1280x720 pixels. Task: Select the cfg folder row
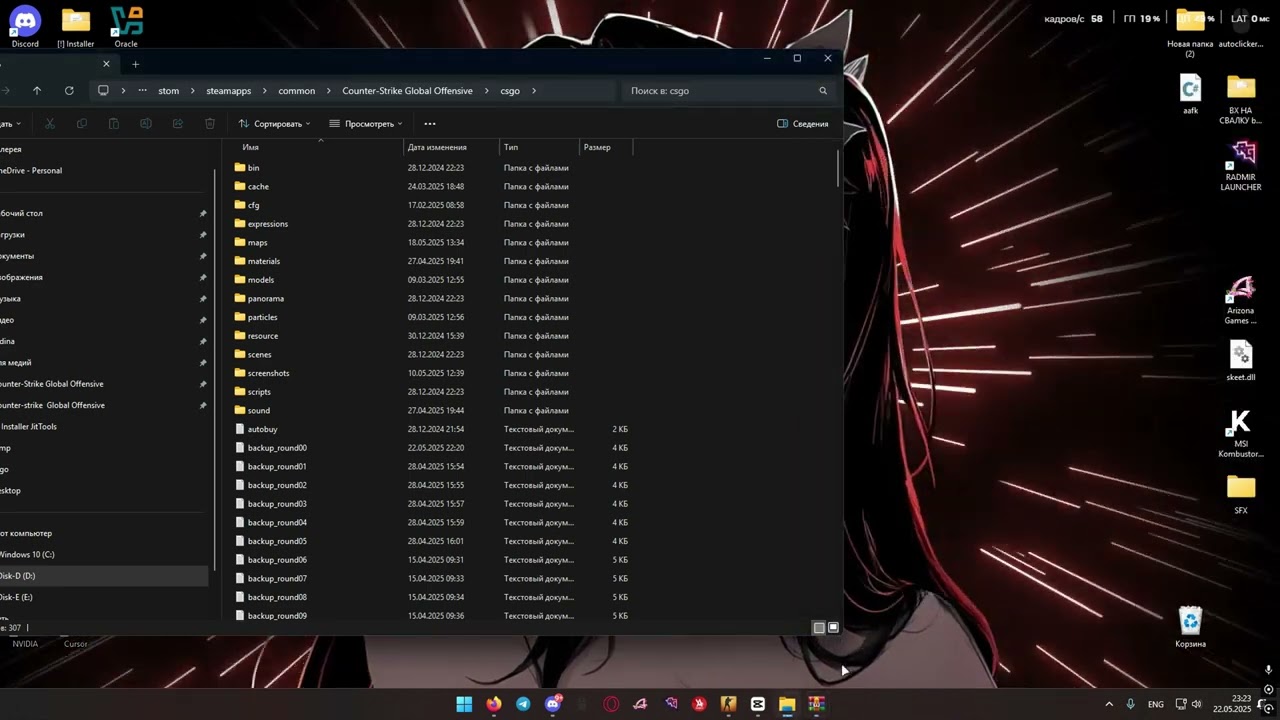[x=434, y=205]
